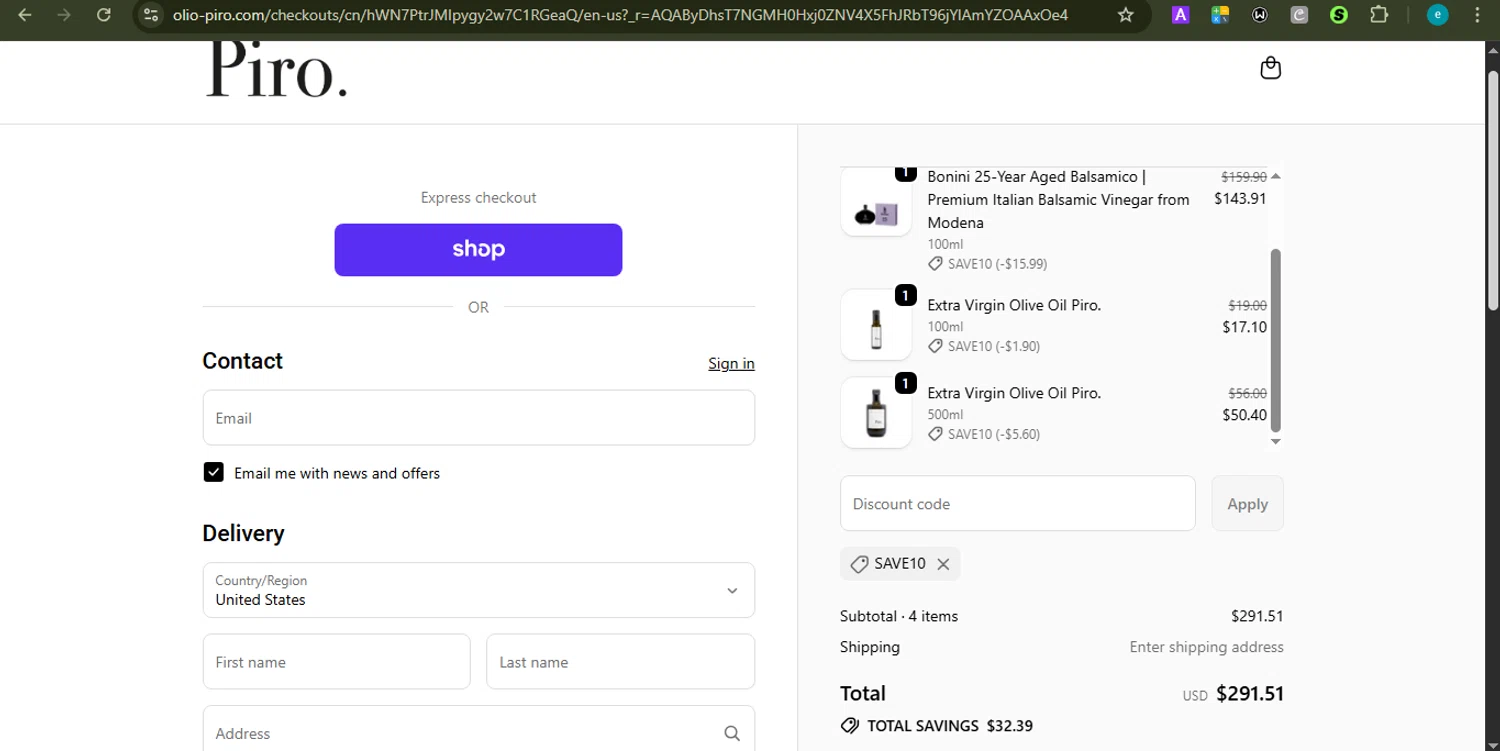Remove the SAVE10 discount code
The height and width of the screenshot is (751, 1500).
[x=943, y=564]
